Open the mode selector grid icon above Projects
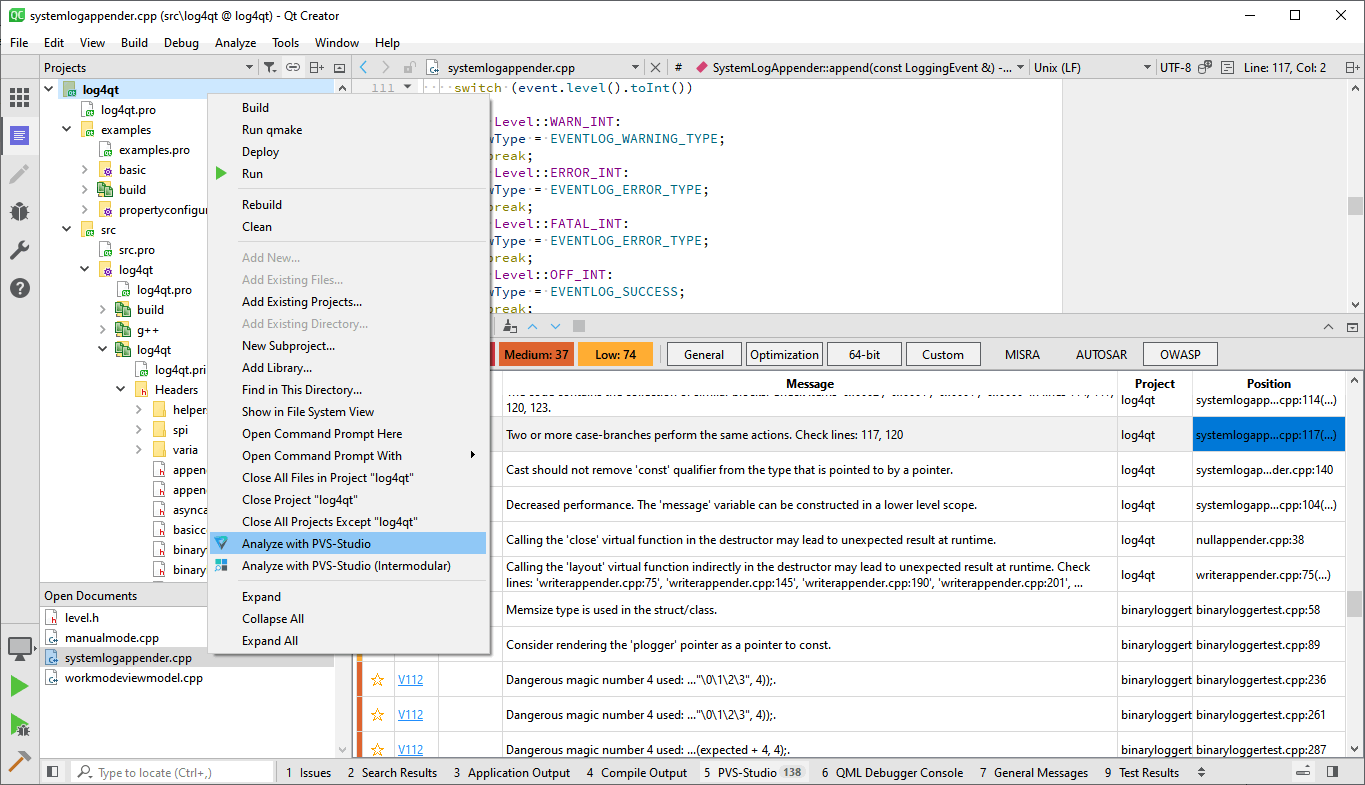The image size is (1365, 785). click(x=18, y=96)
